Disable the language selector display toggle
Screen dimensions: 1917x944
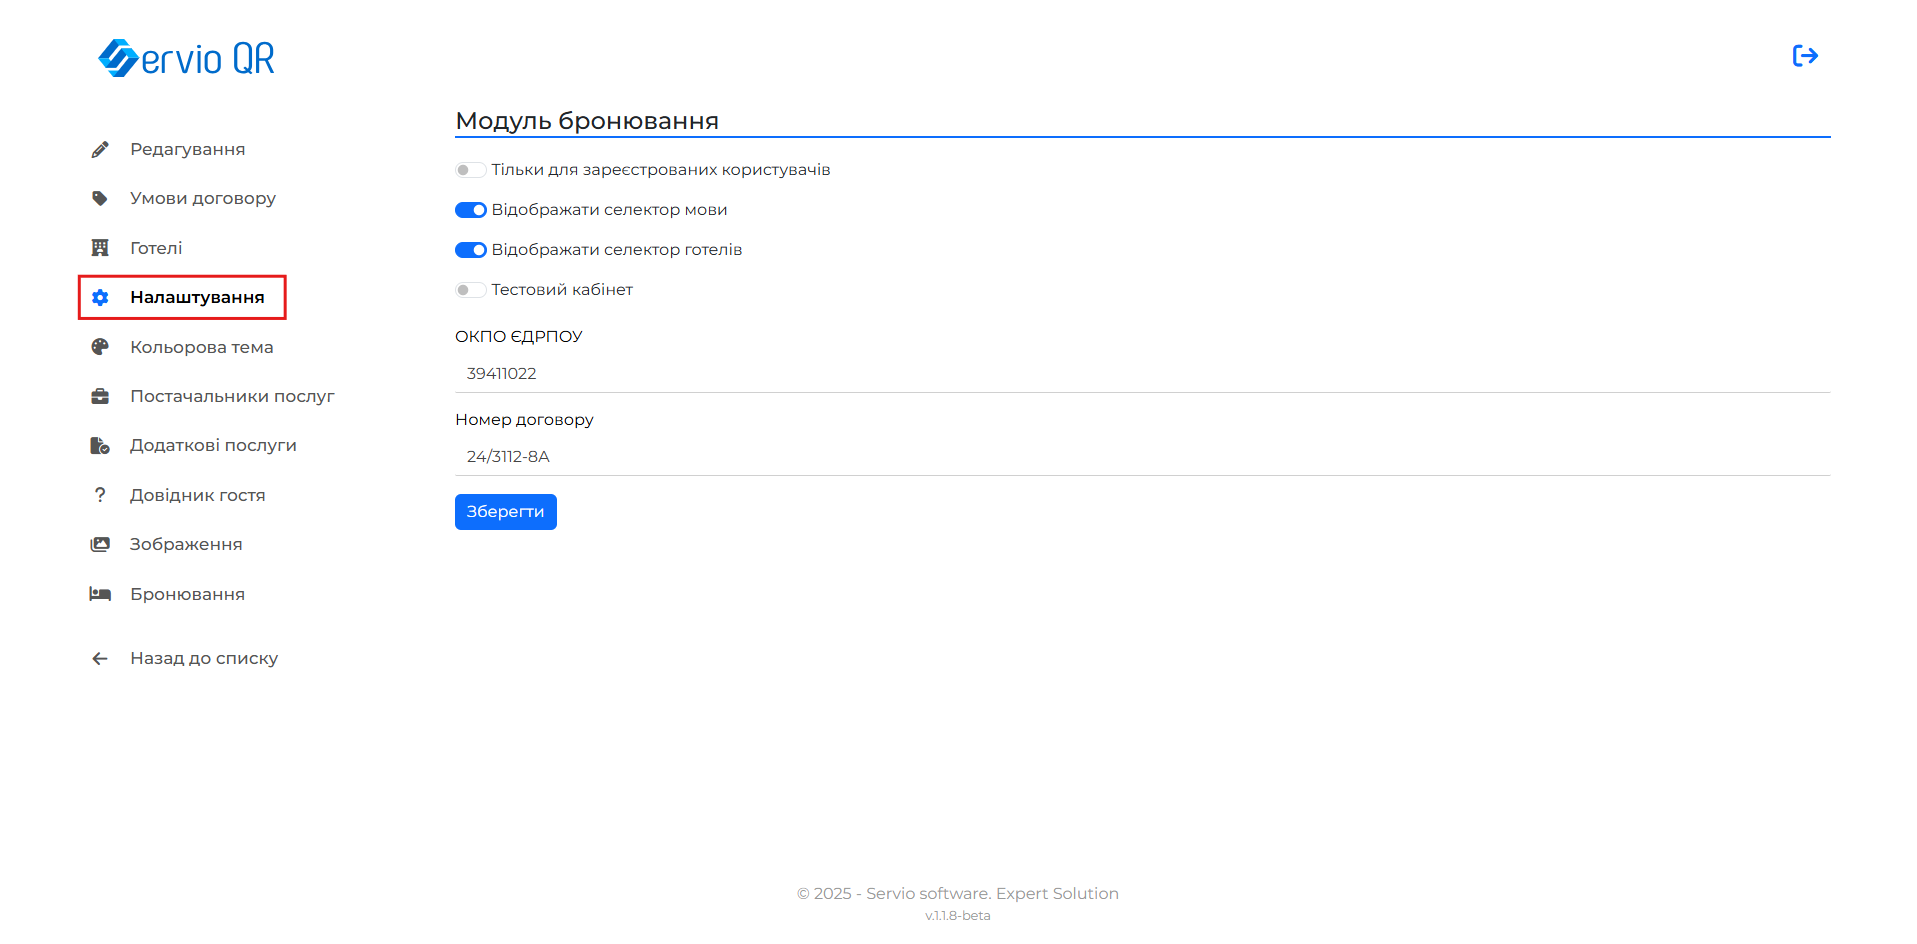[x=470, y=210]
